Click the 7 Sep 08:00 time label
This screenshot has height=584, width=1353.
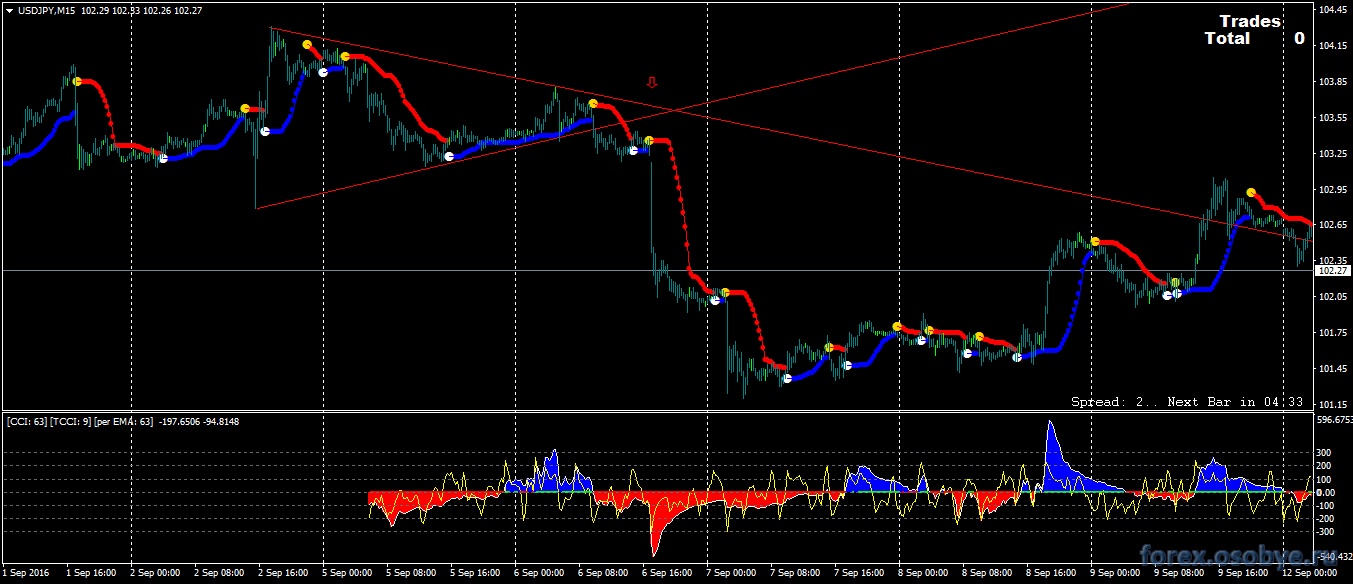point(796,574)
